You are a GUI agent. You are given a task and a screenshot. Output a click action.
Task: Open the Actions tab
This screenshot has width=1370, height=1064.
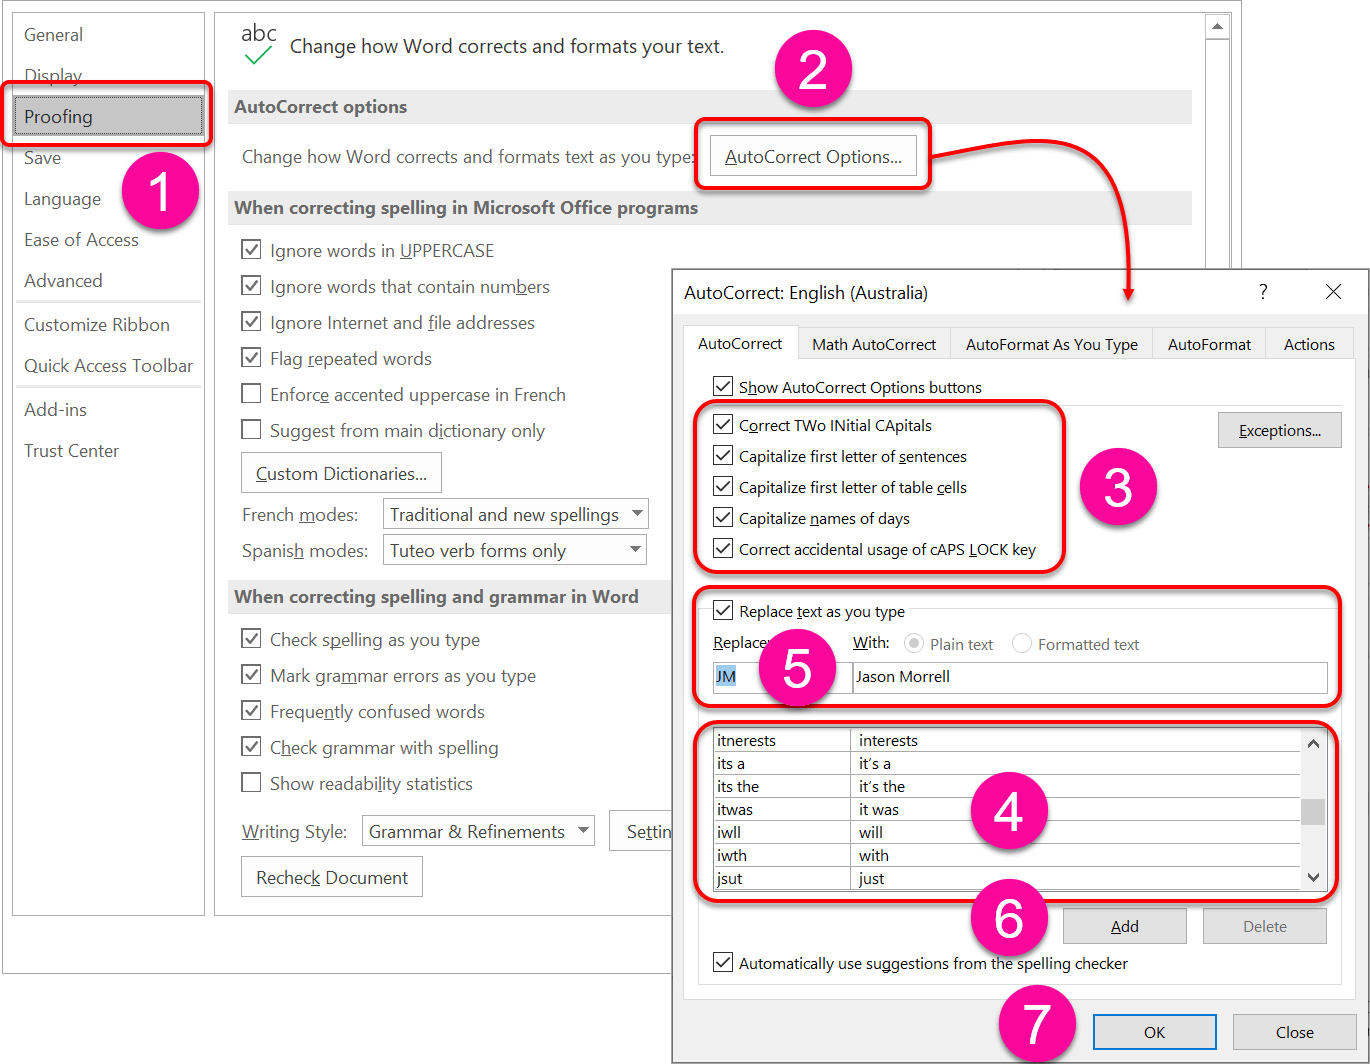(1309, 344)
